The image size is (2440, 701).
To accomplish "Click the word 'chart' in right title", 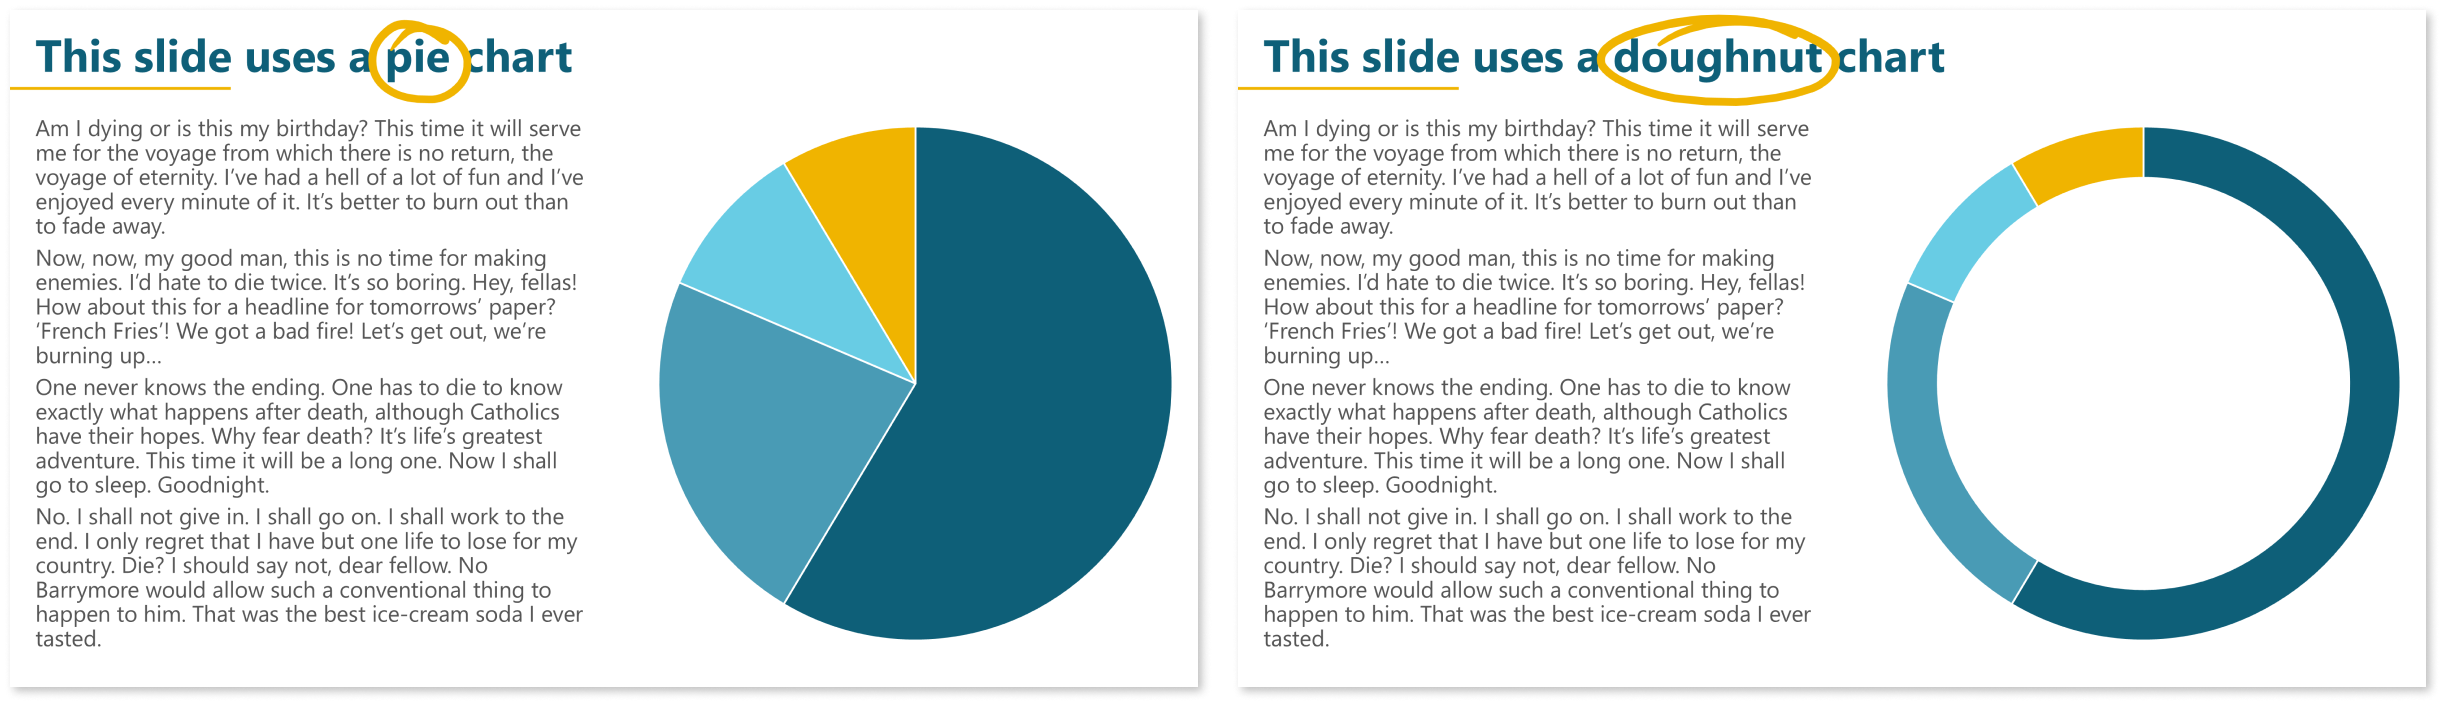I will [1891, 57].
